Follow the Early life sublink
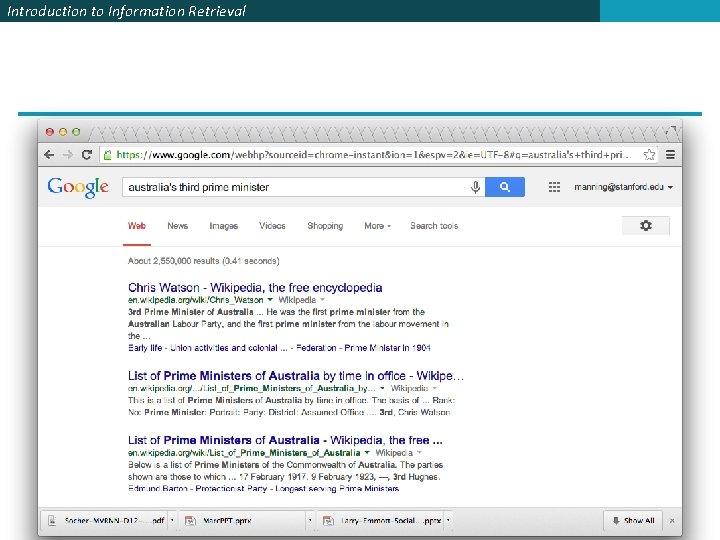Viewport: 720px width, 540px height. (145, 348)
